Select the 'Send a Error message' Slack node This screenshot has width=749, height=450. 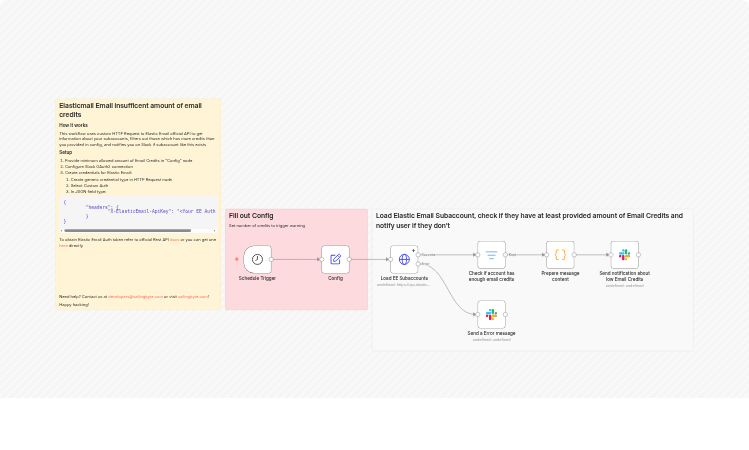[491, 314]
